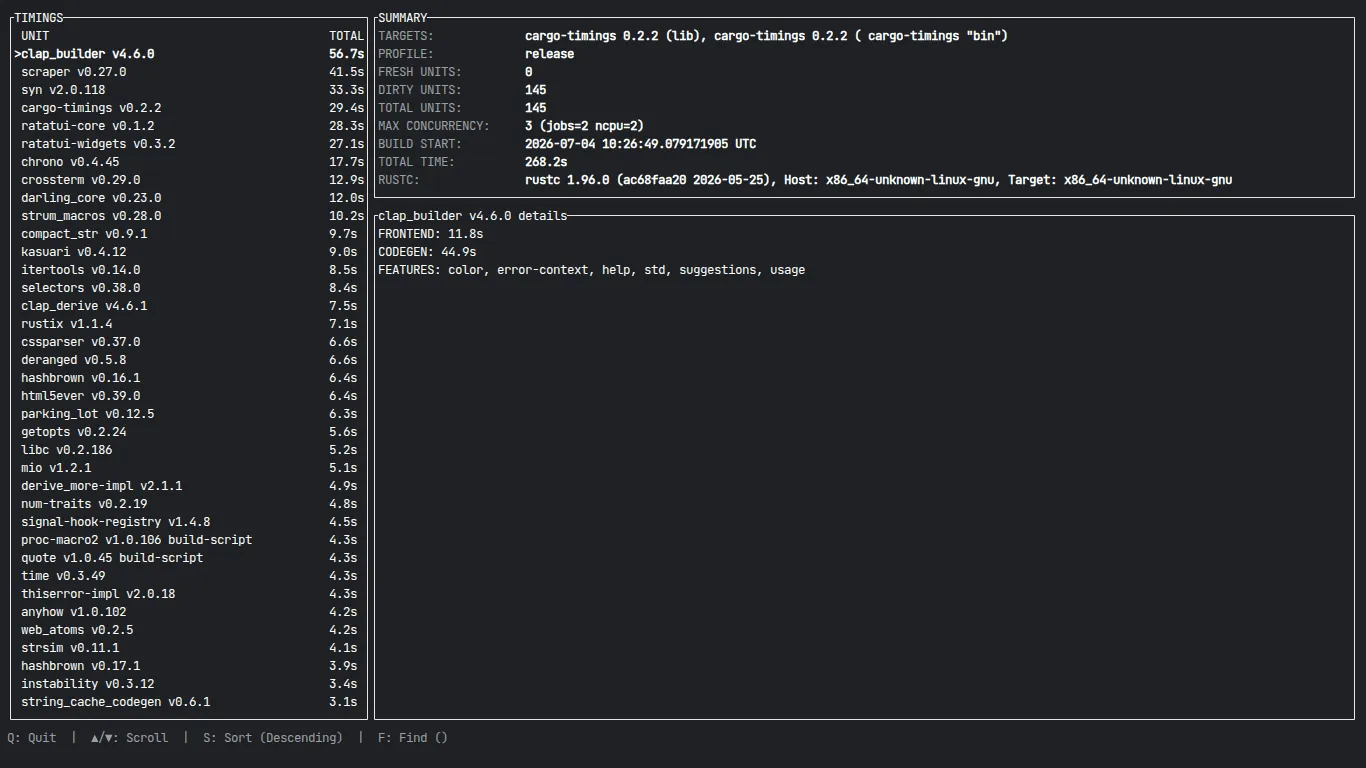
Task: Click the clap_builder v4.6.0 details title
Action: 472,216
